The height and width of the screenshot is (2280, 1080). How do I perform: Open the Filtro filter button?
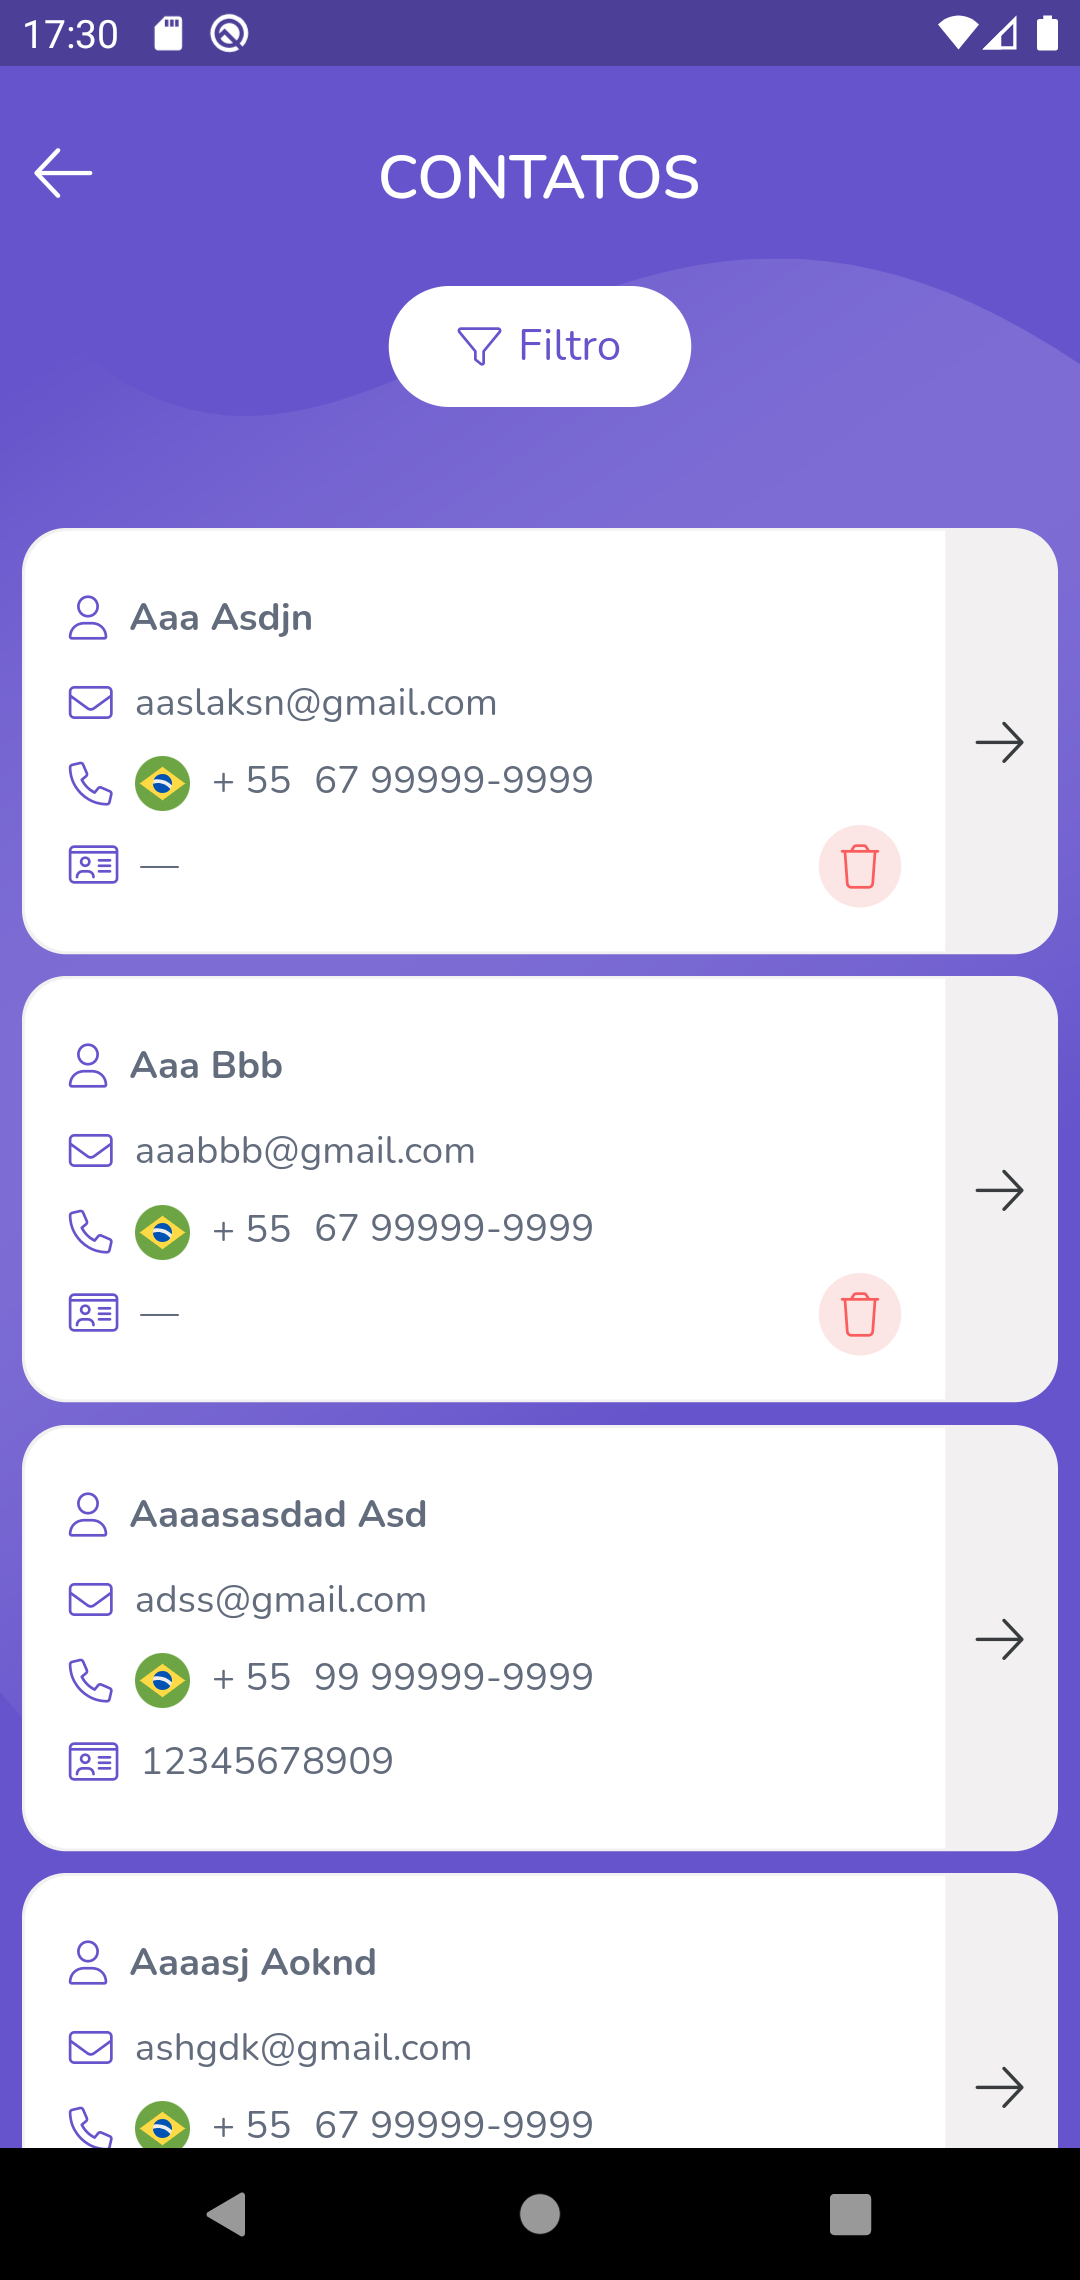coord(540,346)
